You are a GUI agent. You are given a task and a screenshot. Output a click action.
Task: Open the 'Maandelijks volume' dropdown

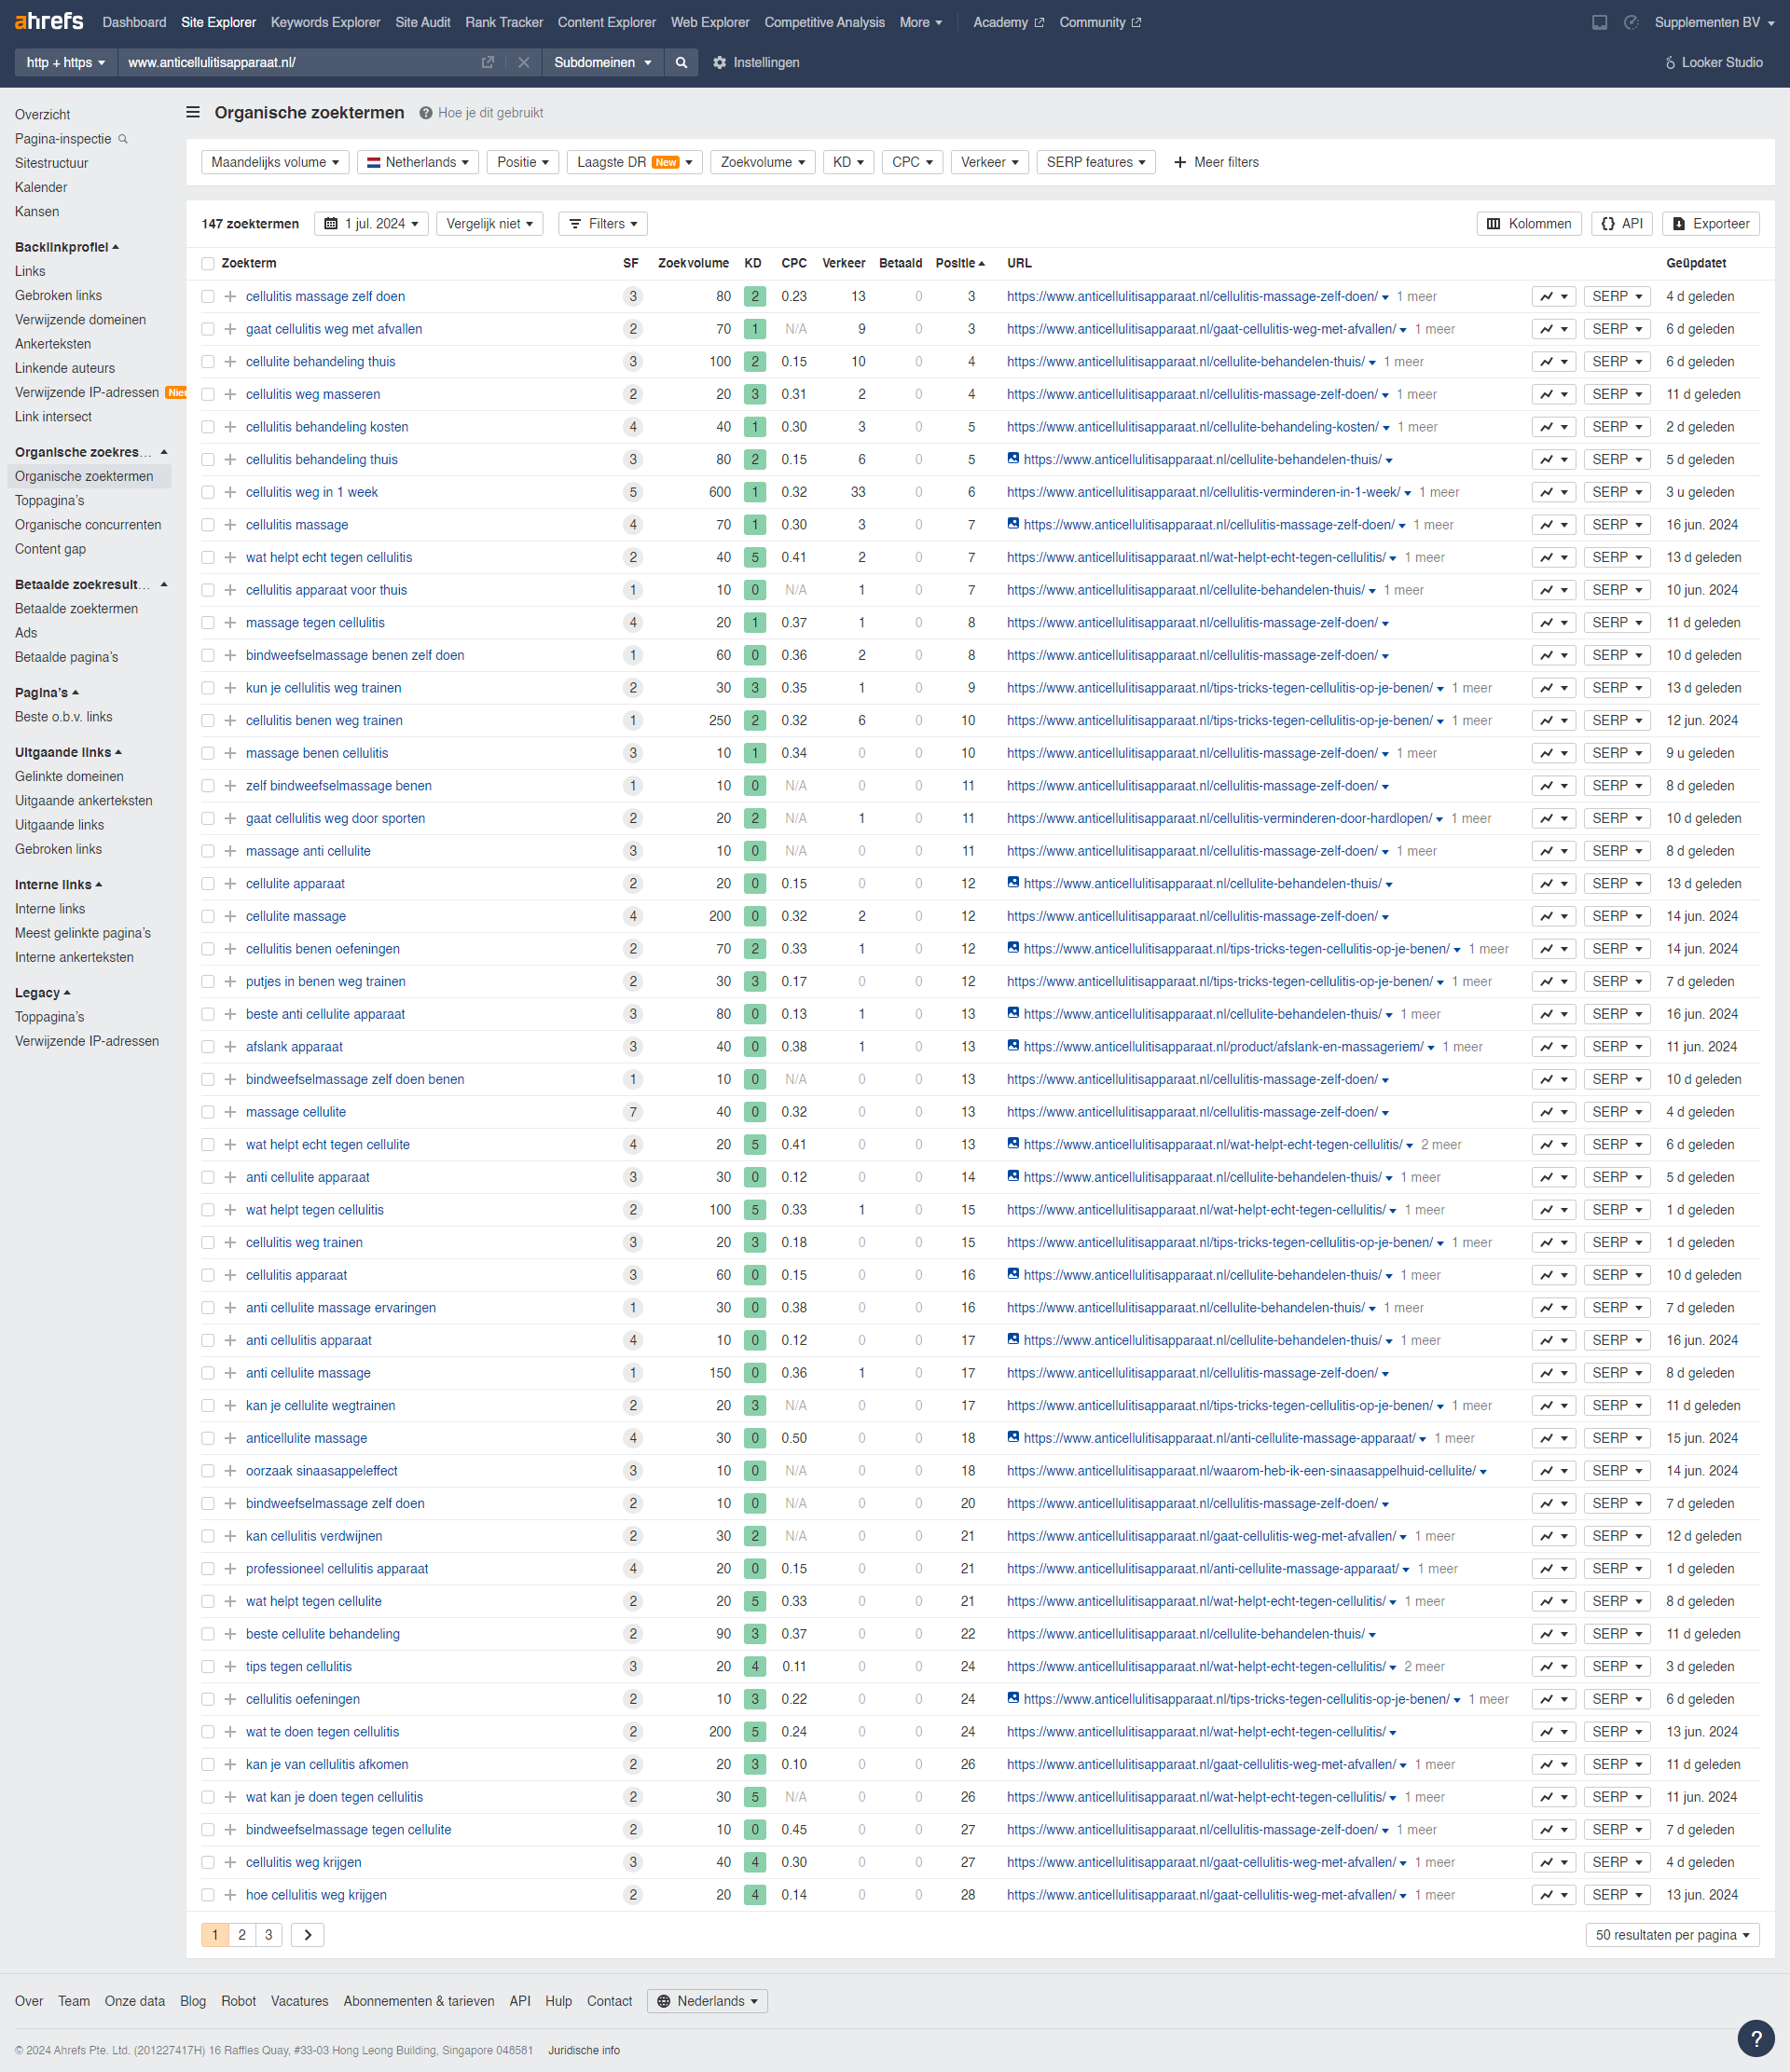275,162
